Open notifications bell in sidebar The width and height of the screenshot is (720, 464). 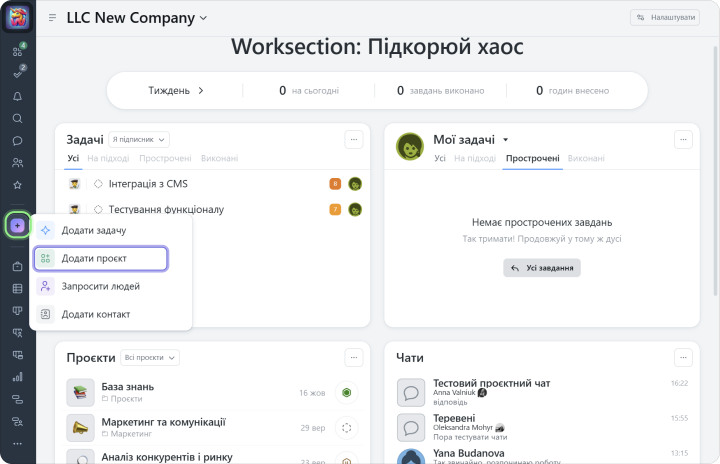pyautogui.click(x=17, y=97)
